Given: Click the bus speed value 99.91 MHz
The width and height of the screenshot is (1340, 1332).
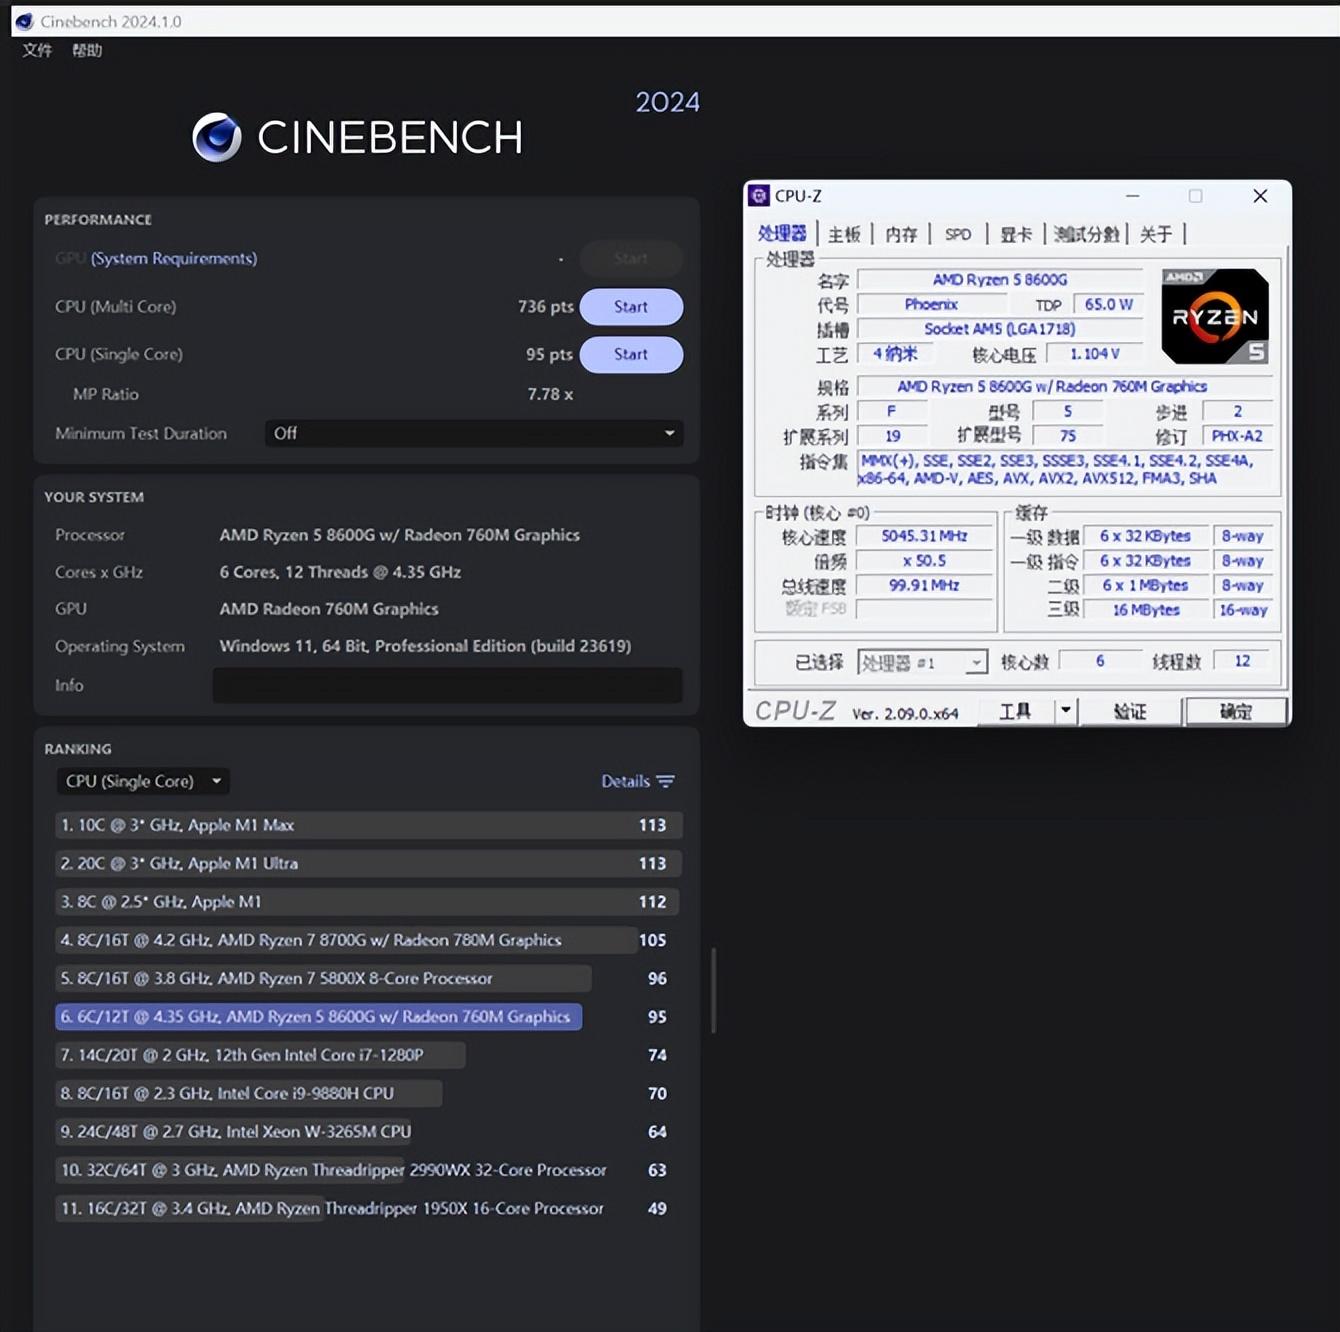Looking at the screenshot, I should 924,585.
